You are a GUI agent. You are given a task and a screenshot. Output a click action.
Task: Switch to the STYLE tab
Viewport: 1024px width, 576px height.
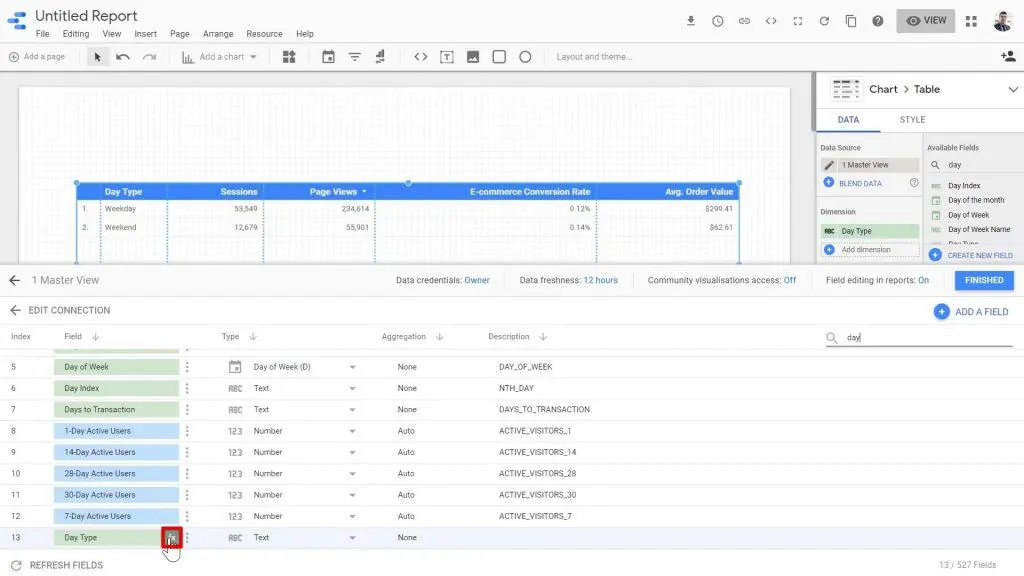[911, 119]
